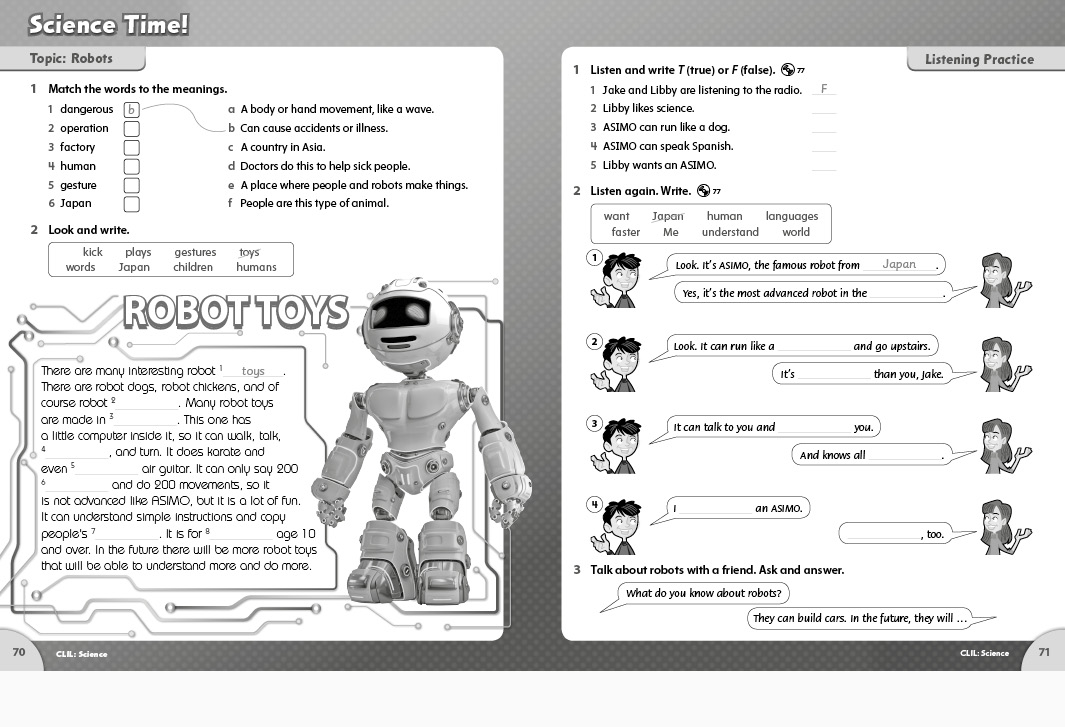Screen dimensions: 1065x727
Task: Click blank 2 after 'course robot'
Action: (148, 403)
